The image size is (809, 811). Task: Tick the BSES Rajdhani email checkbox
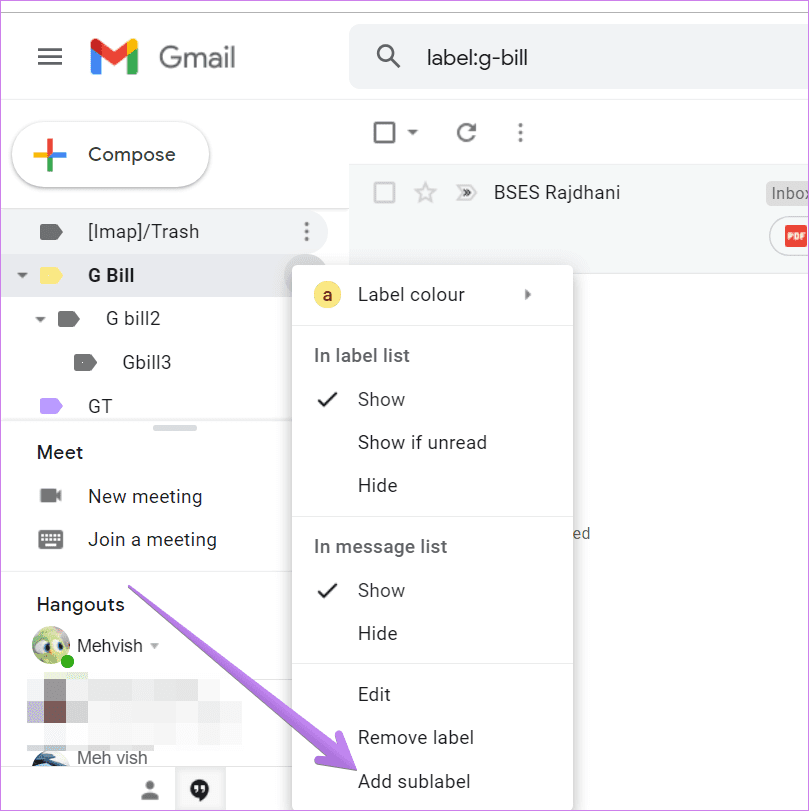pyautogui.click(x=384, y=193)
